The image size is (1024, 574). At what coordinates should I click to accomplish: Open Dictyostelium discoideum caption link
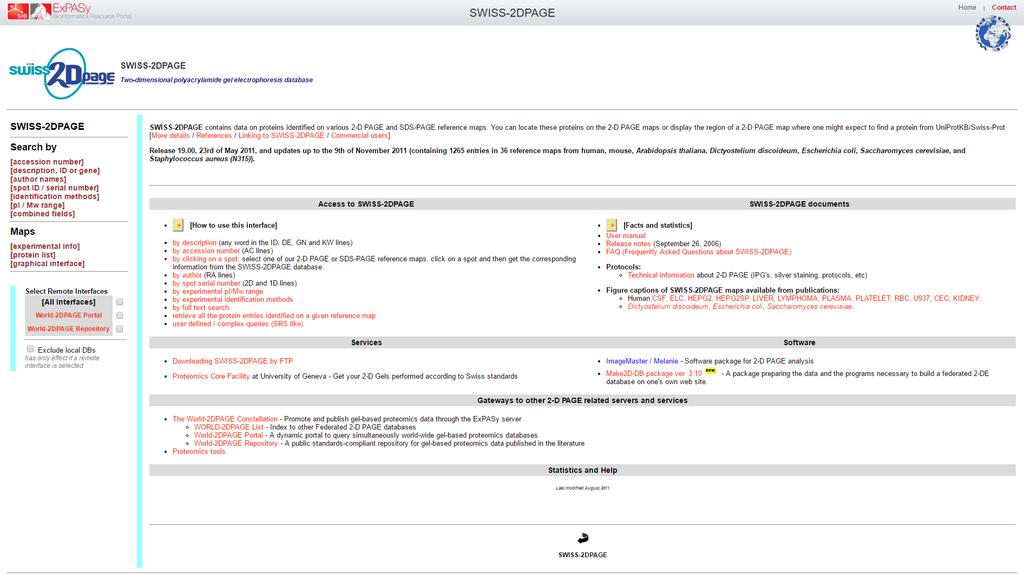[668, 307]
